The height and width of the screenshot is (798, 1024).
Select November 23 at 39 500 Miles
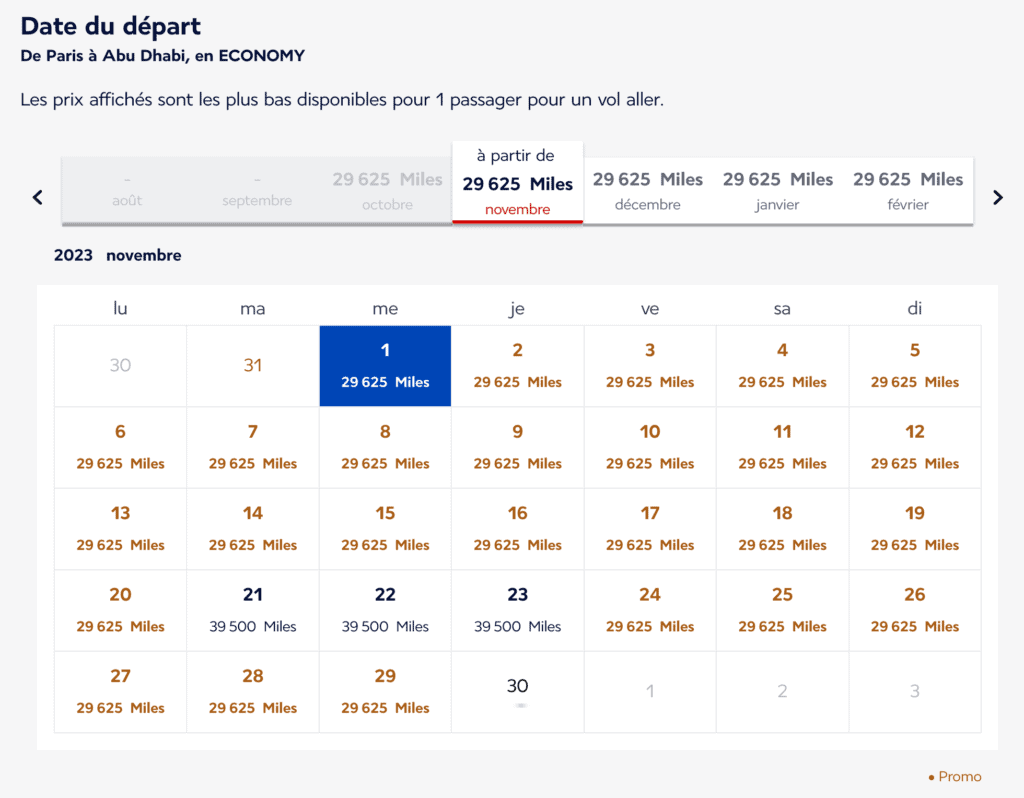point(517,610)
